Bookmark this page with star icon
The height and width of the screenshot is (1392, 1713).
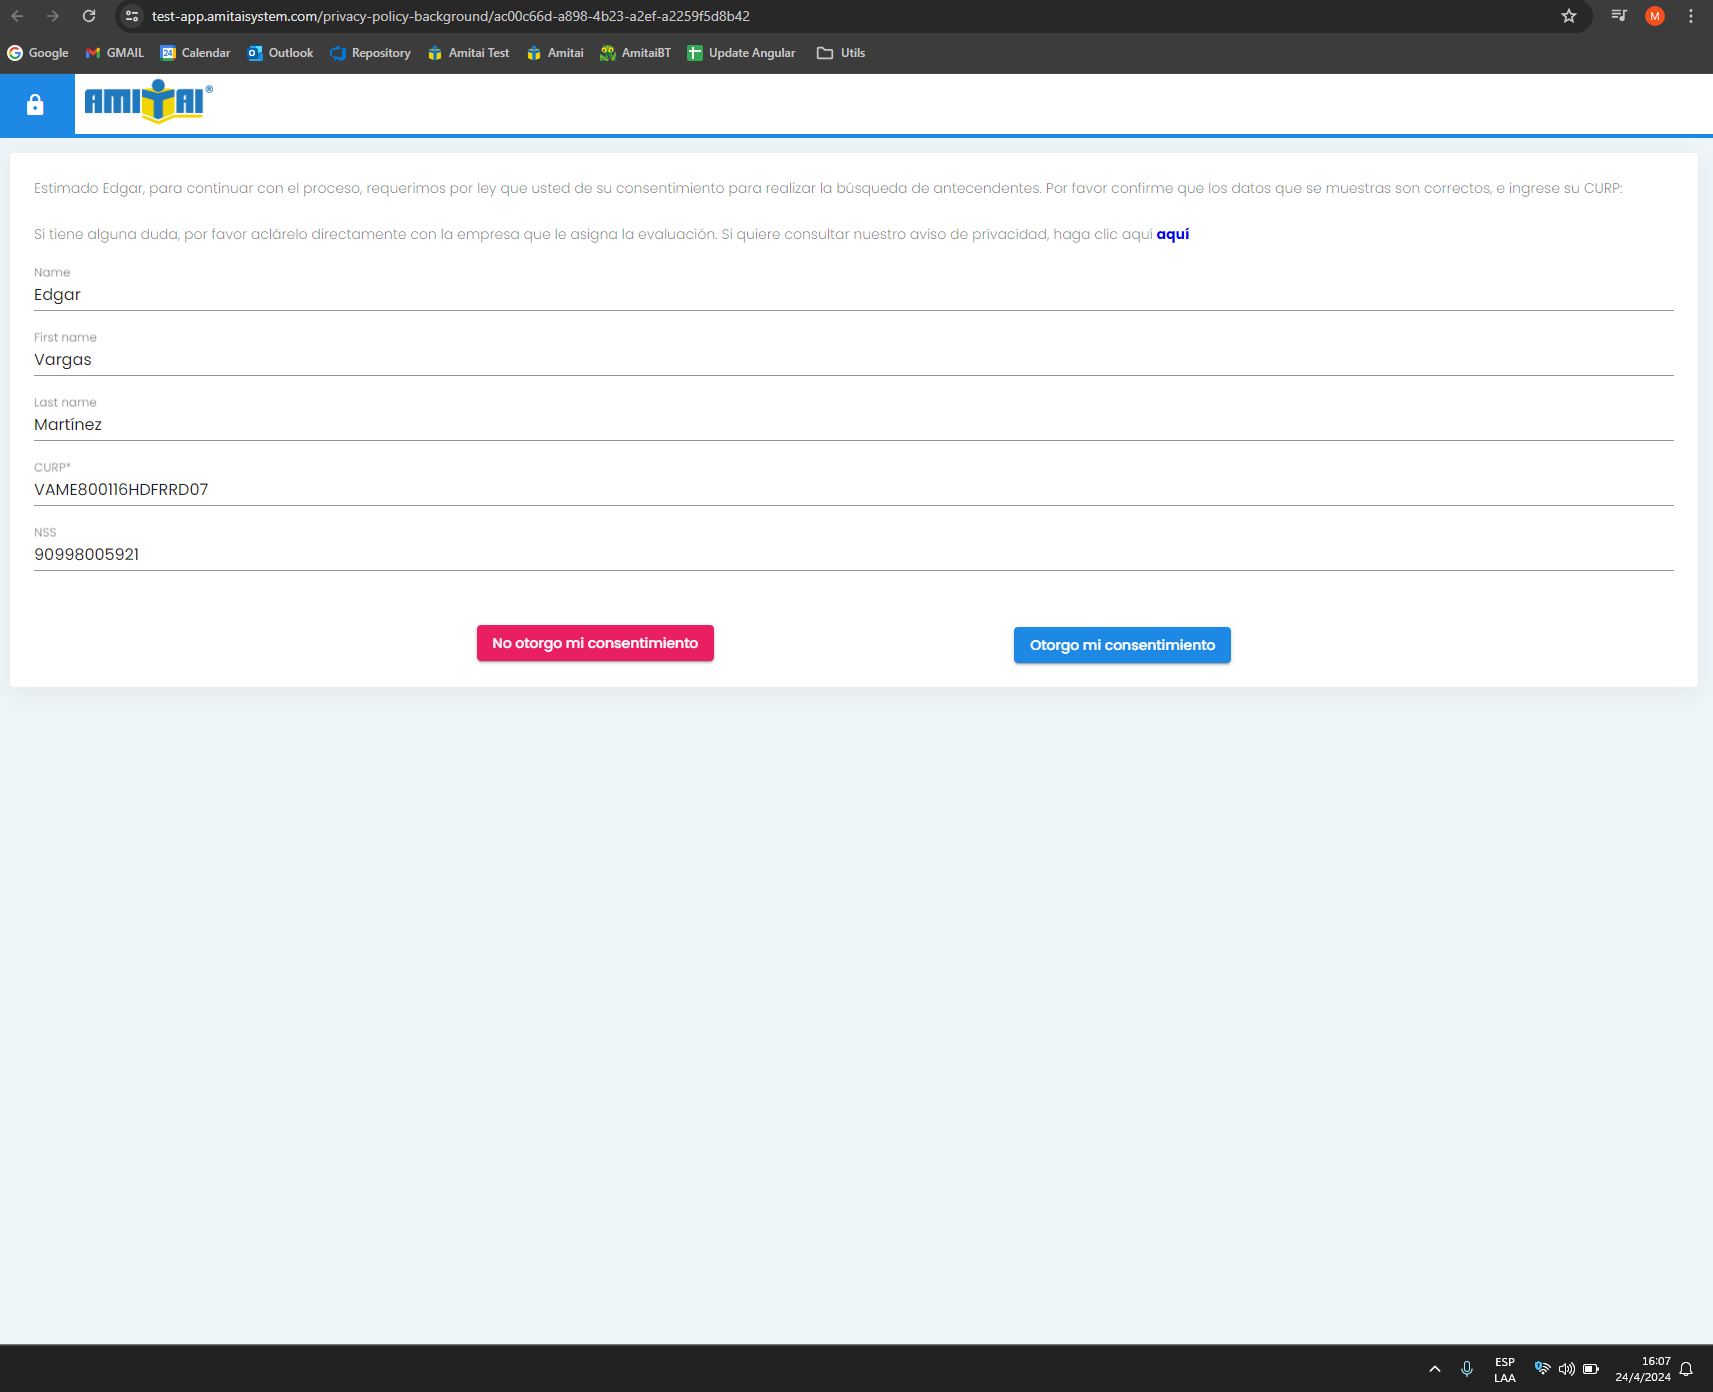[1568, 16]
